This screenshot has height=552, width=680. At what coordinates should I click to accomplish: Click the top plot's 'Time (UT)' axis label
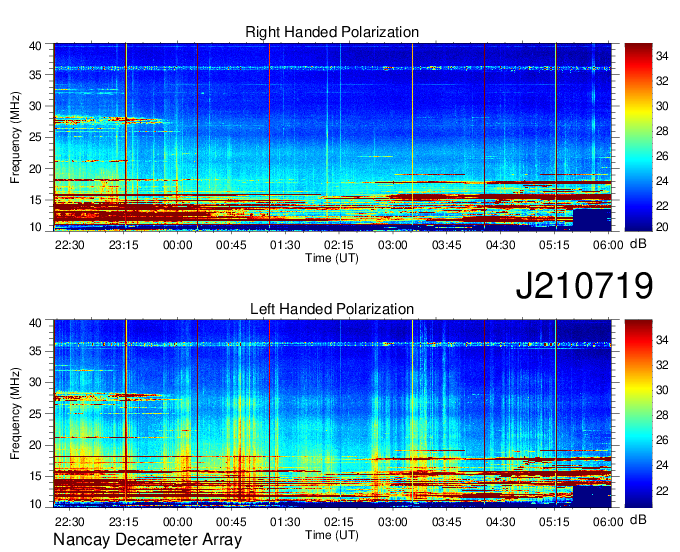[332, 258]
